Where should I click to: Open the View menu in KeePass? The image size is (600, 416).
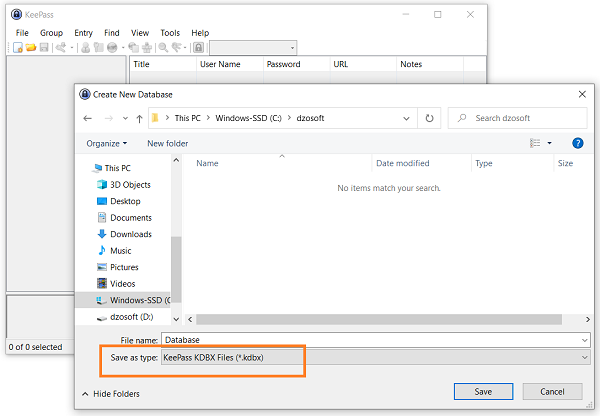[140, 33]
